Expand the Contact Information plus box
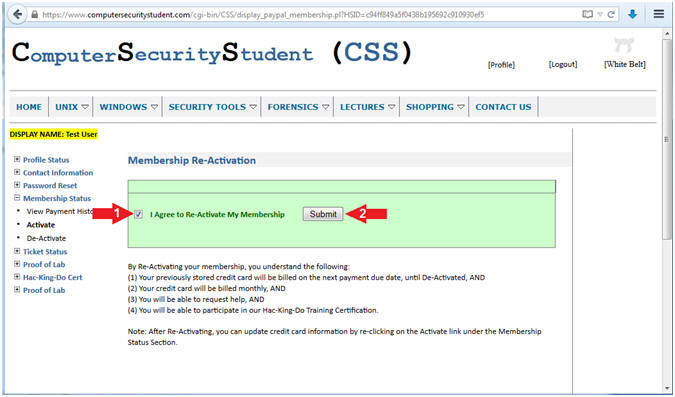 17,172
